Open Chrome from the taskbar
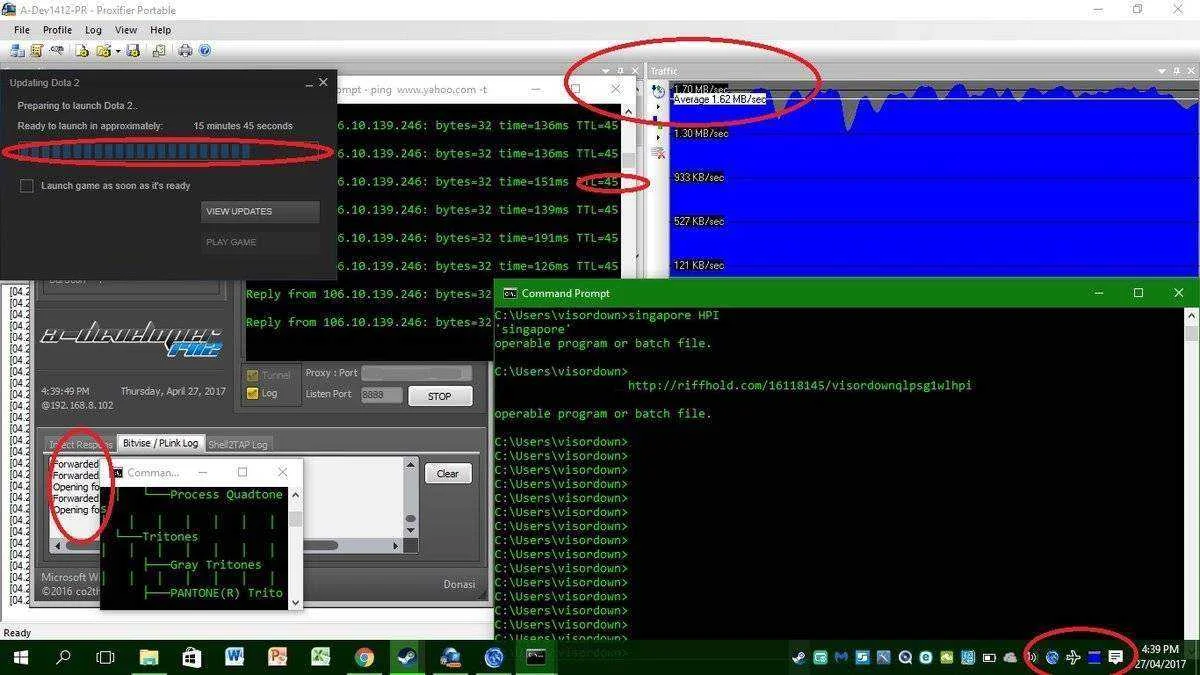Viewport: 1200px width, 675px height. coord(364,657)
